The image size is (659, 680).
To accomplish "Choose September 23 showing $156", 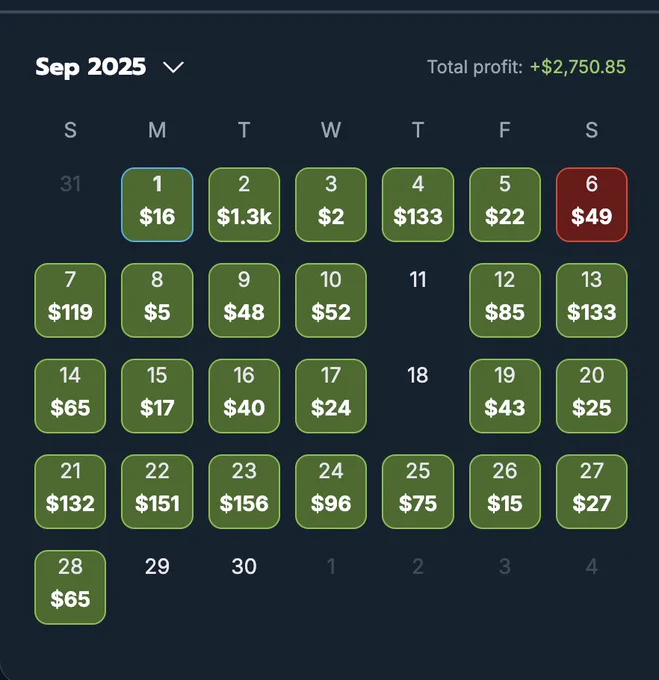I will tap(244, 492).
